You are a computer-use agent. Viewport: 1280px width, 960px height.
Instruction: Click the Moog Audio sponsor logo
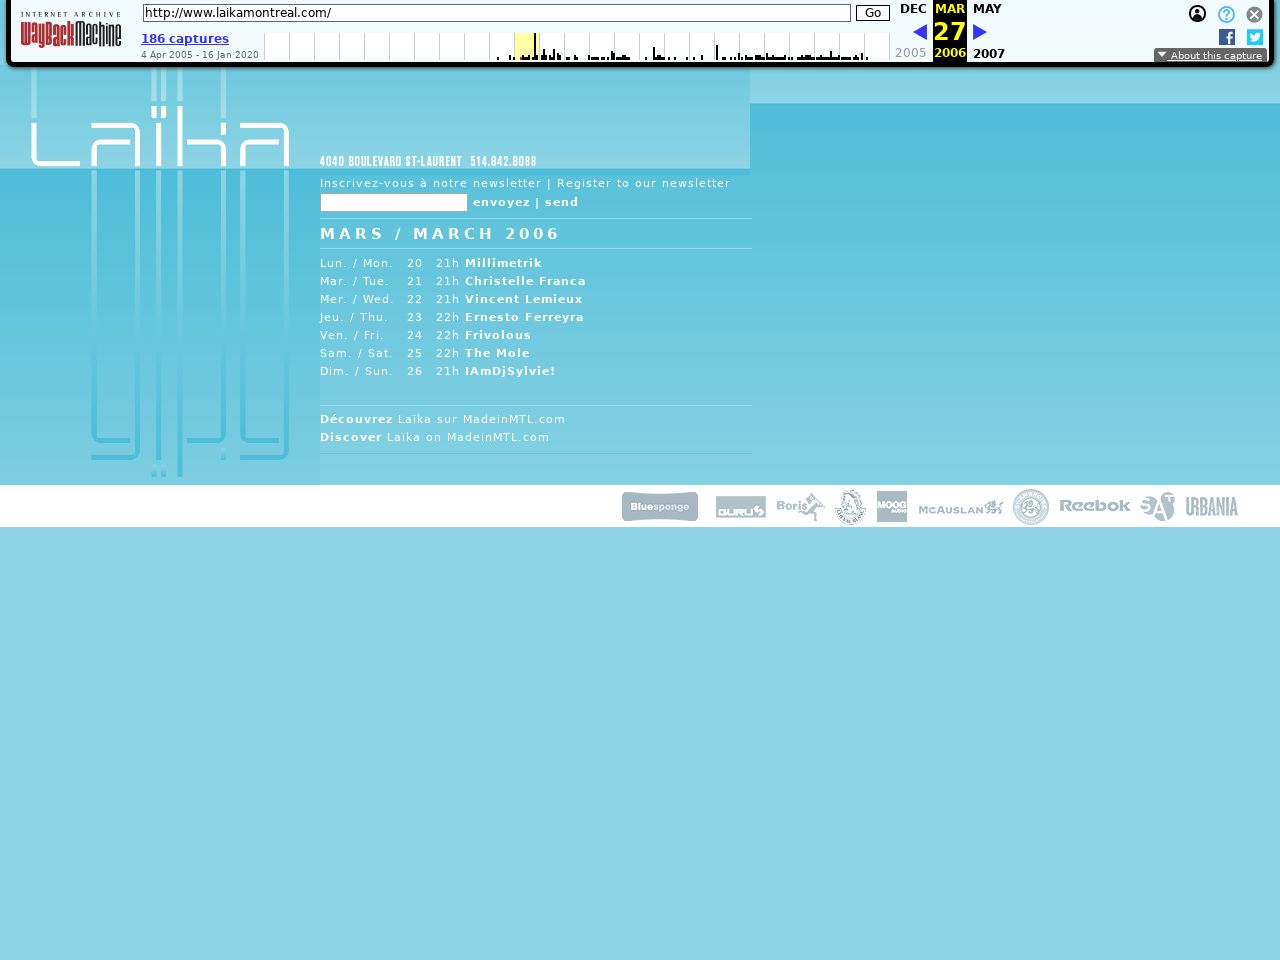click(x=891, y=507)
